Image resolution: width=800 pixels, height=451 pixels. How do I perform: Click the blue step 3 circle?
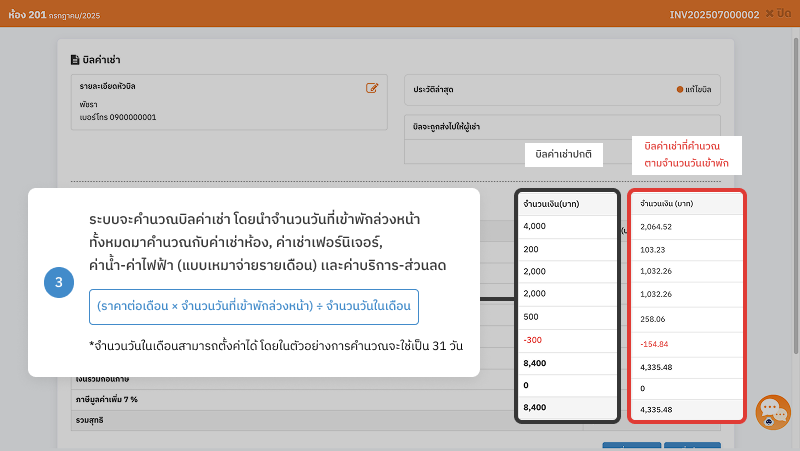click(59, 283)
